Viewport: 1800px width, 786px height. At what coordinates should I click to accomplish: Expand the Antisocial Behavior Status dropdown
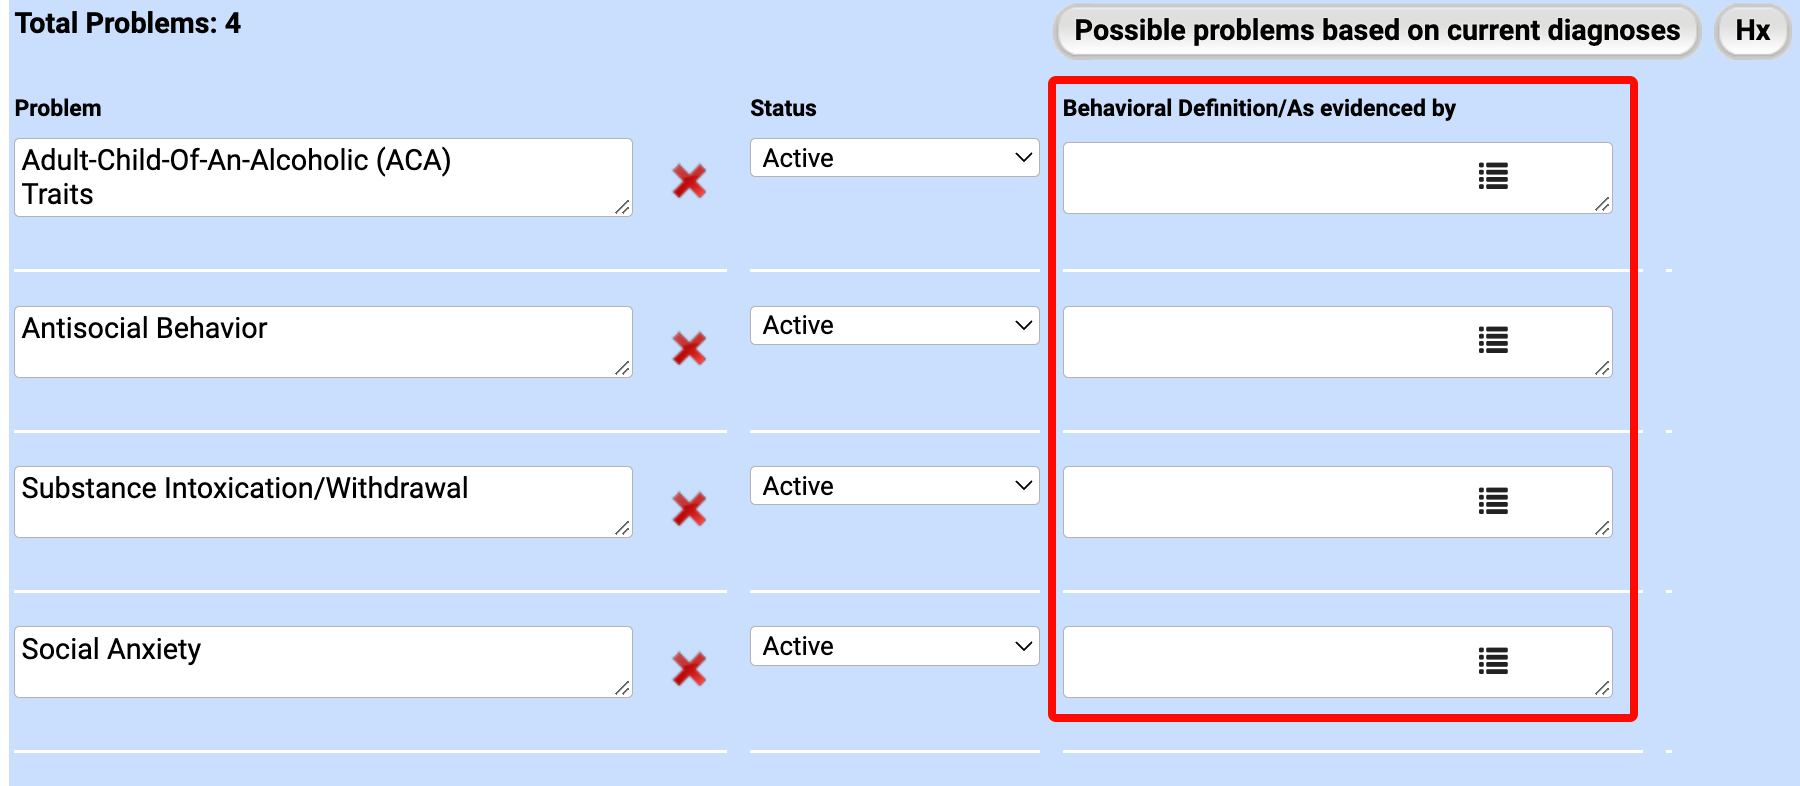[x=894, y=326]
